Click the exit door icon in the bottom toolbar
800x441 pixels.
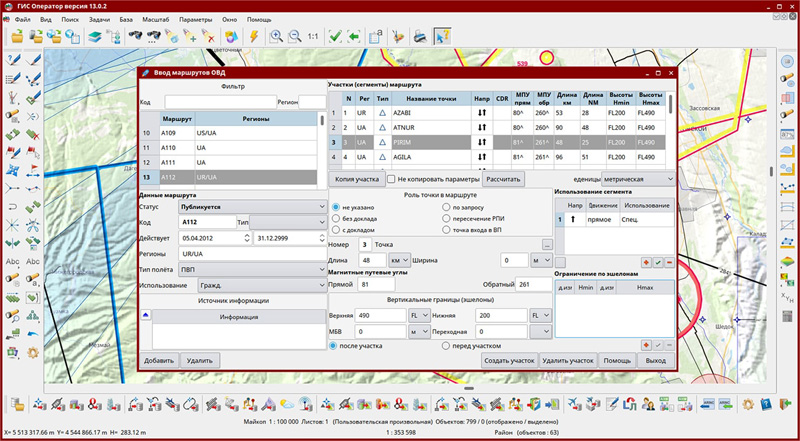pos(786,404)
